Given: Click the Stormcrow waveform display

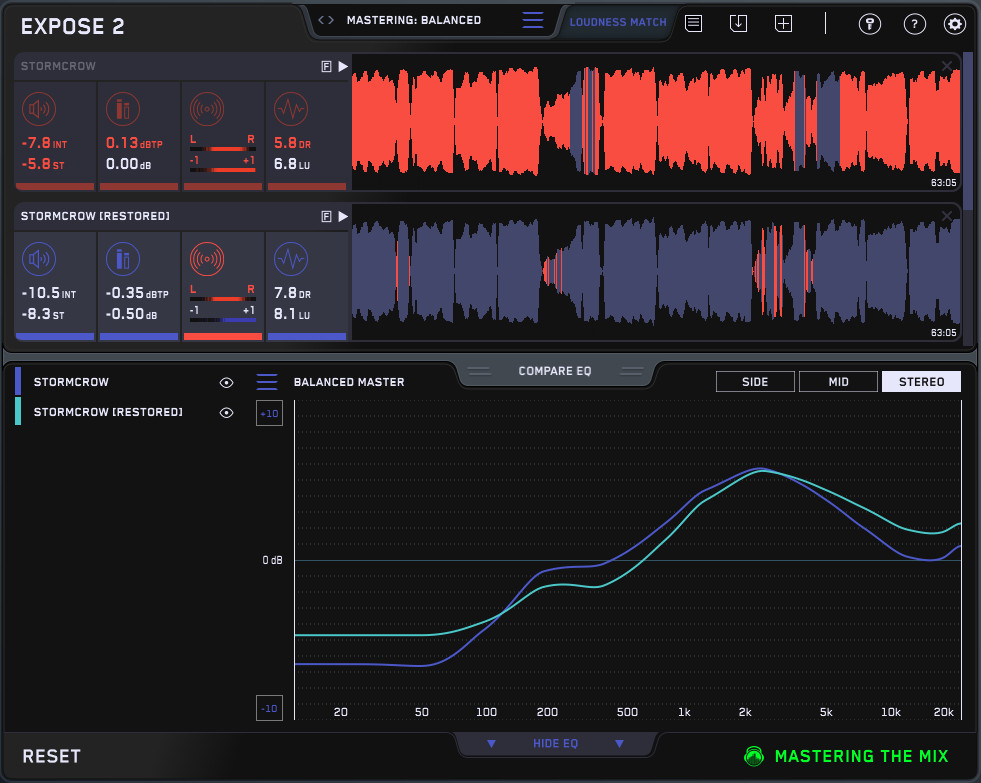Looking at the screenshot, I should point(656,122).
